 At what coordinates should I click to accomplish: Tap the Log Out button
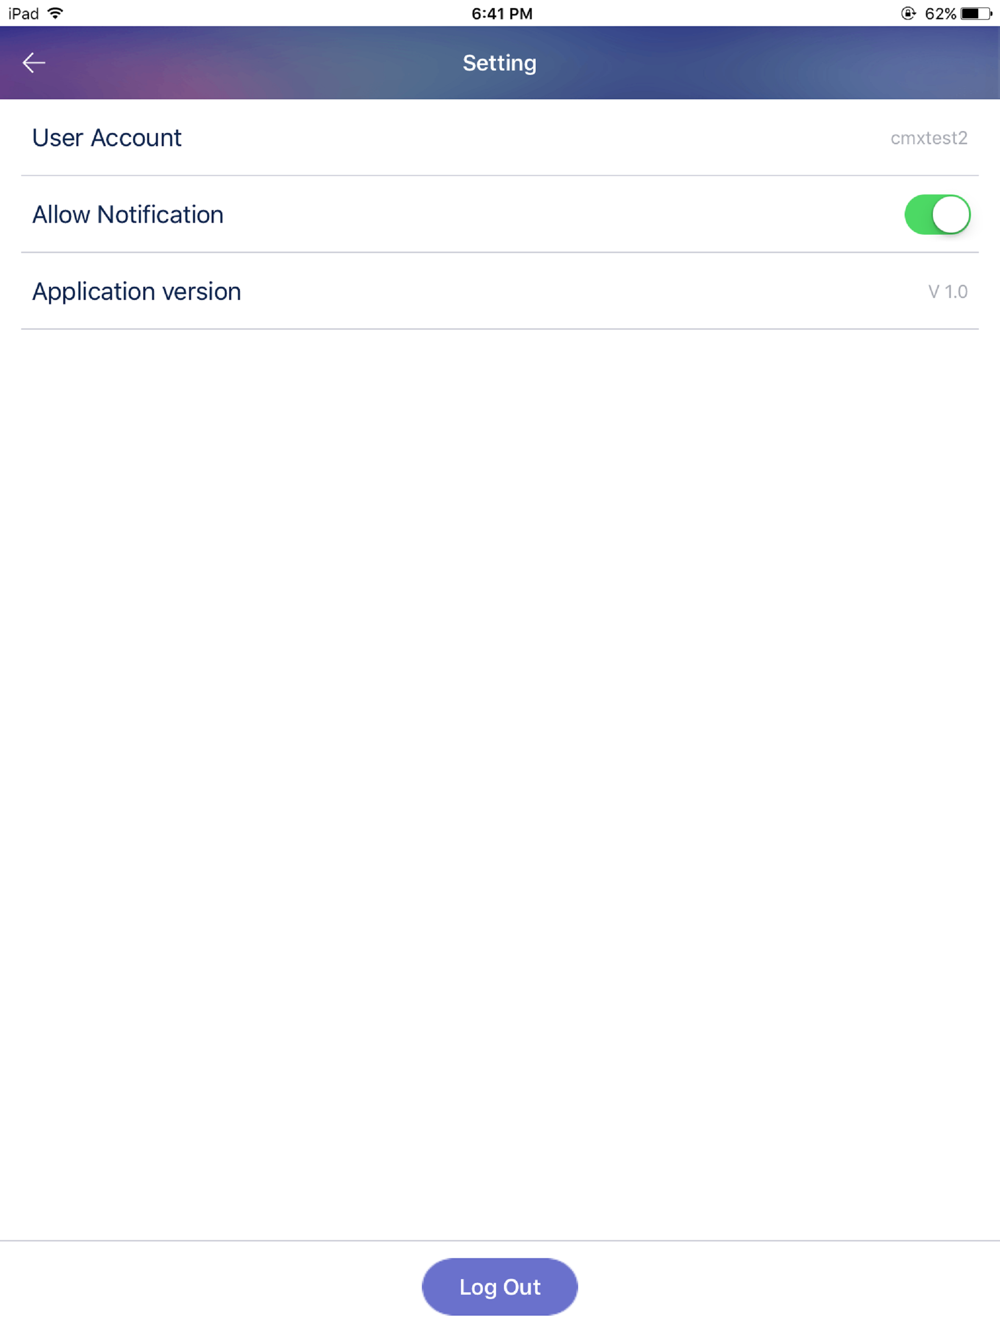[500, 1287]
